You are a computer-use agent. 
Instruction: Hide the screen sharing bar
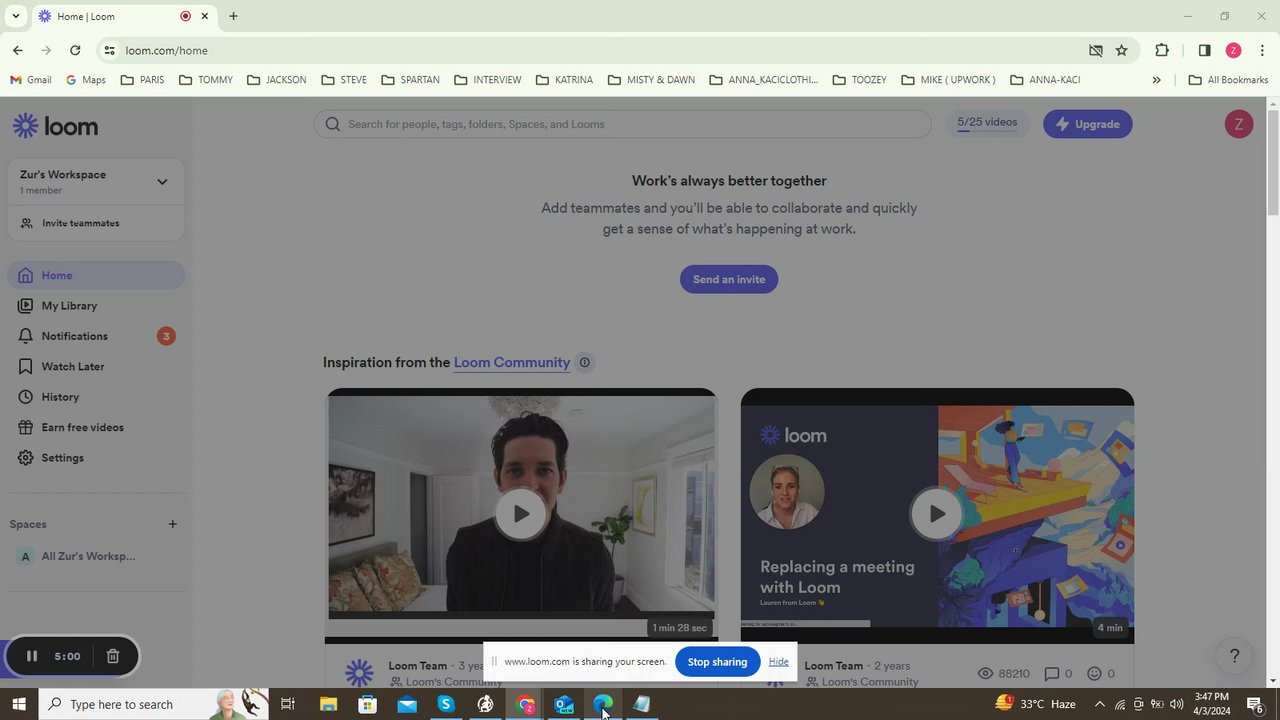(x=779, y=662)
